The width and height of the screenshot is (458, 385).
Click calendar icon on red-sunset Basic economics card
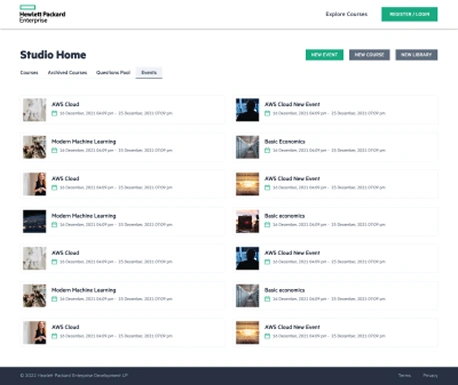coord(267,225)
